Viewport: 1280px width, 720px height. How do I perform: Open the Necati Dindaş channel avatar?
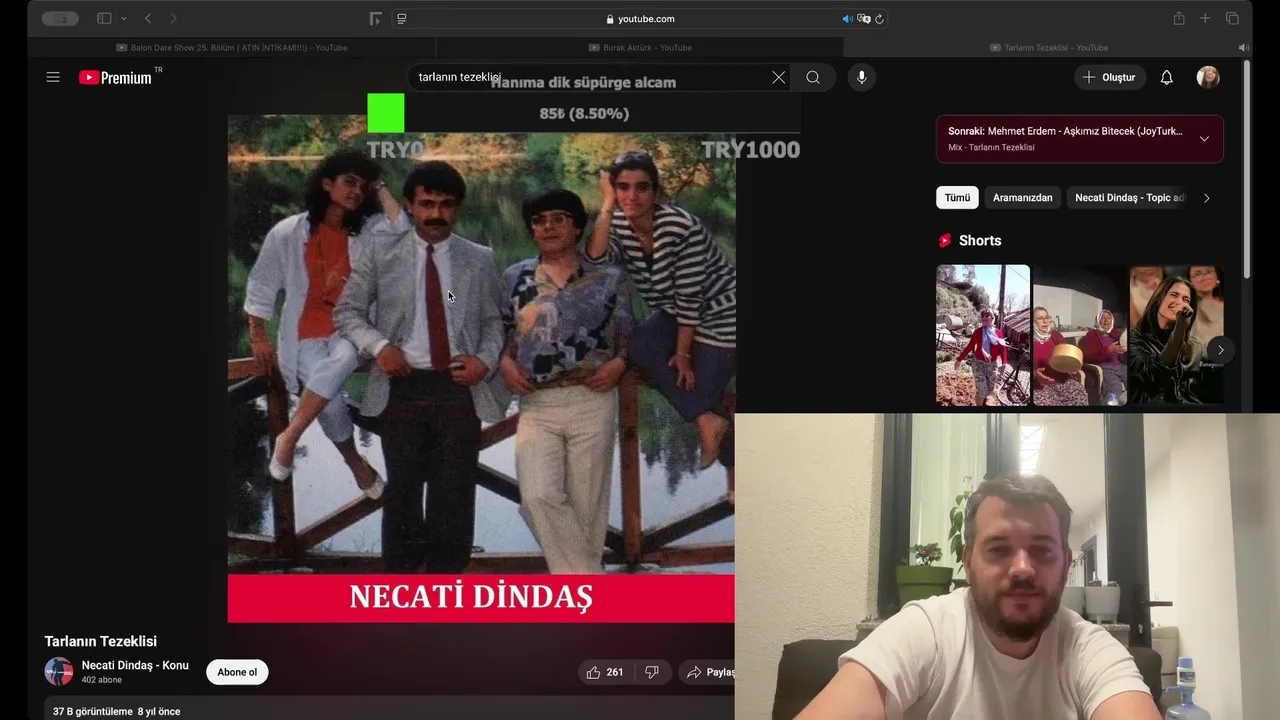click(x=59, y=671)
